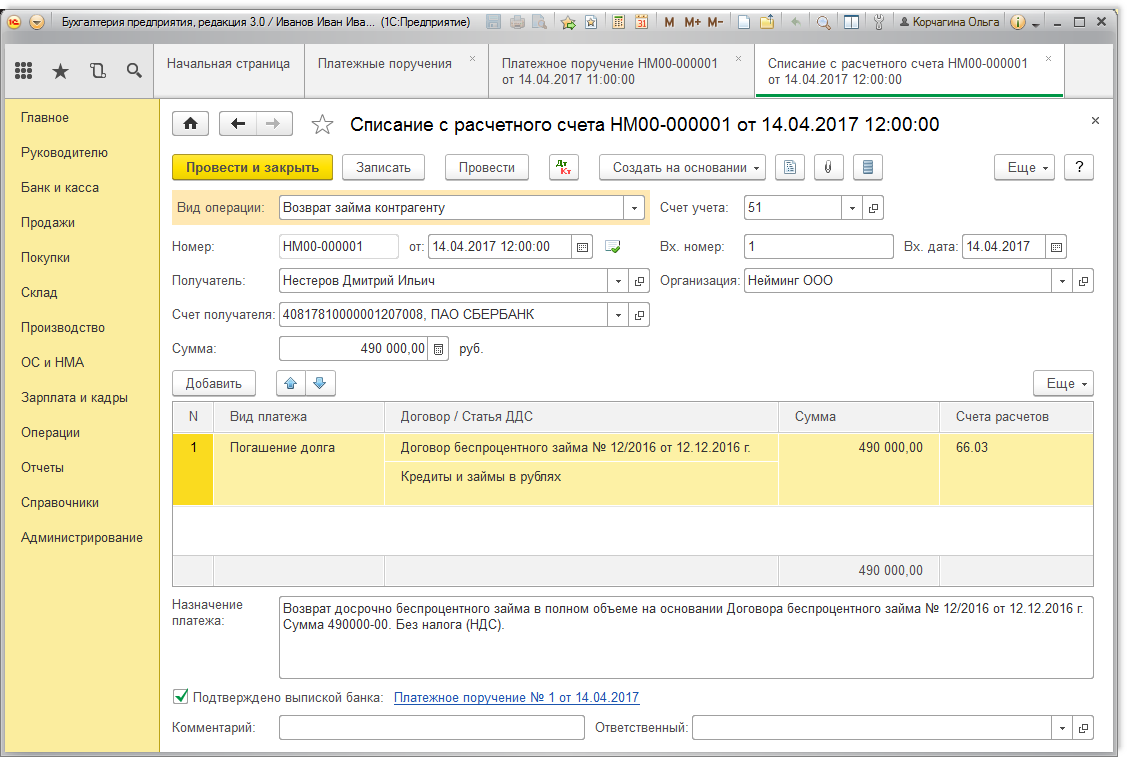Go to home page via house button
The image size is (1127, 757).
point(190,124)
